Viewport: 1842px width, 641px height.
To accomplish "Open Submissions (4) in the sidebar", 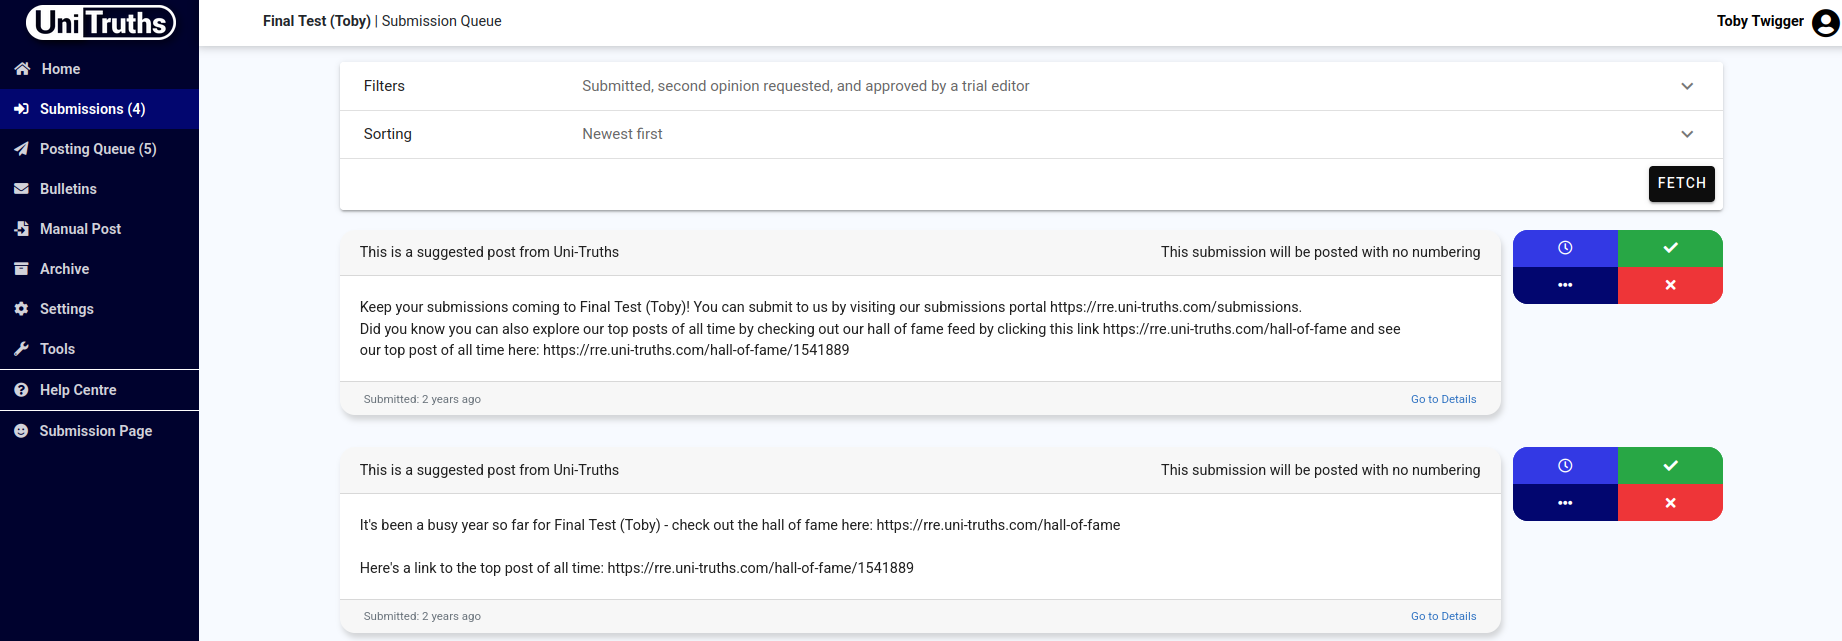I will pos(99,109).
